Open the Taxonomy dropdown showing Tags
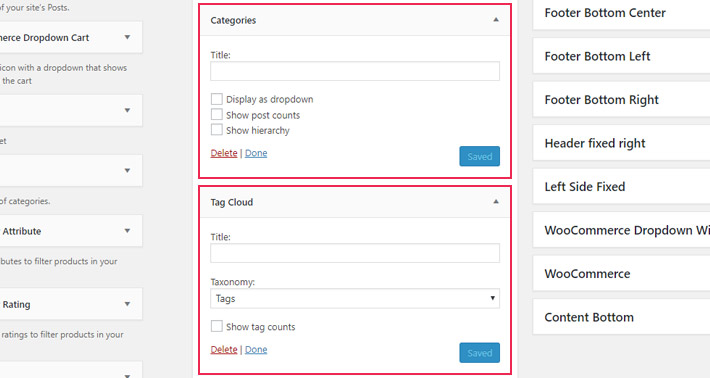This screenshot has width=710, height=378. (355, 299)
